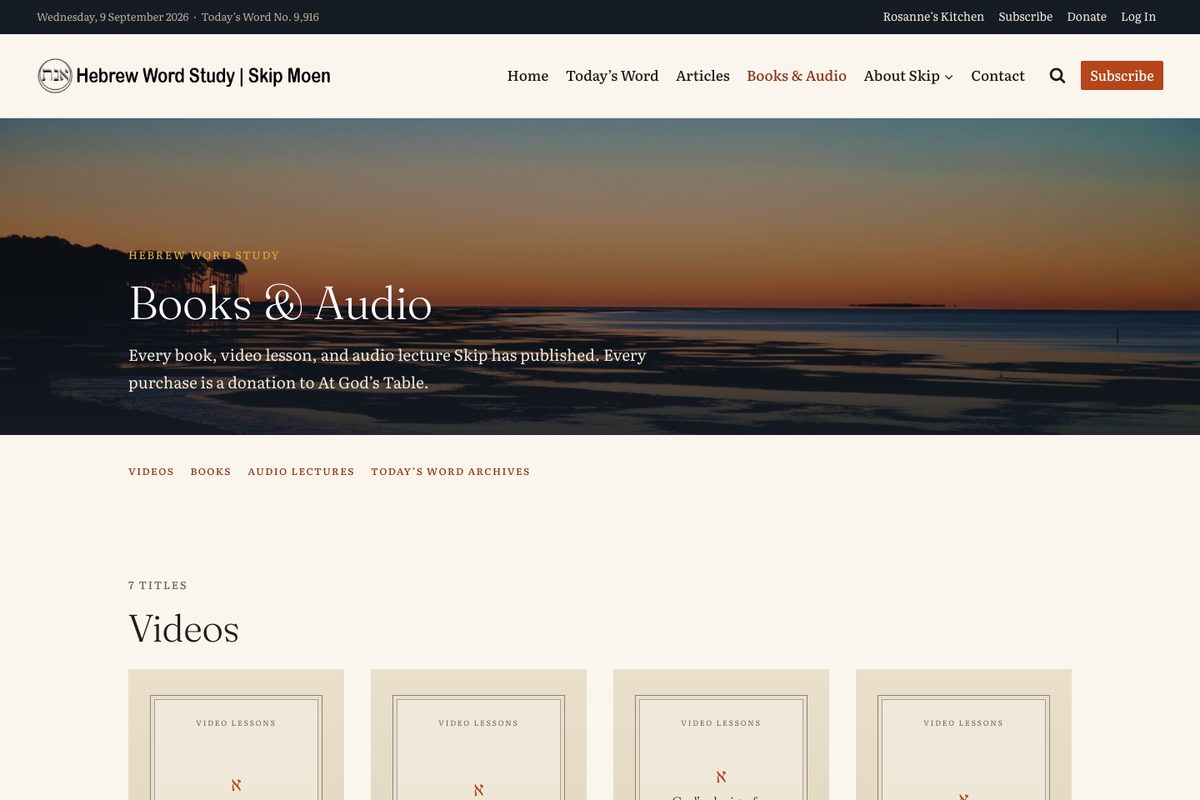1200x800 pixels.
Task: Open the Contact page
Action: tap(998, 76)
